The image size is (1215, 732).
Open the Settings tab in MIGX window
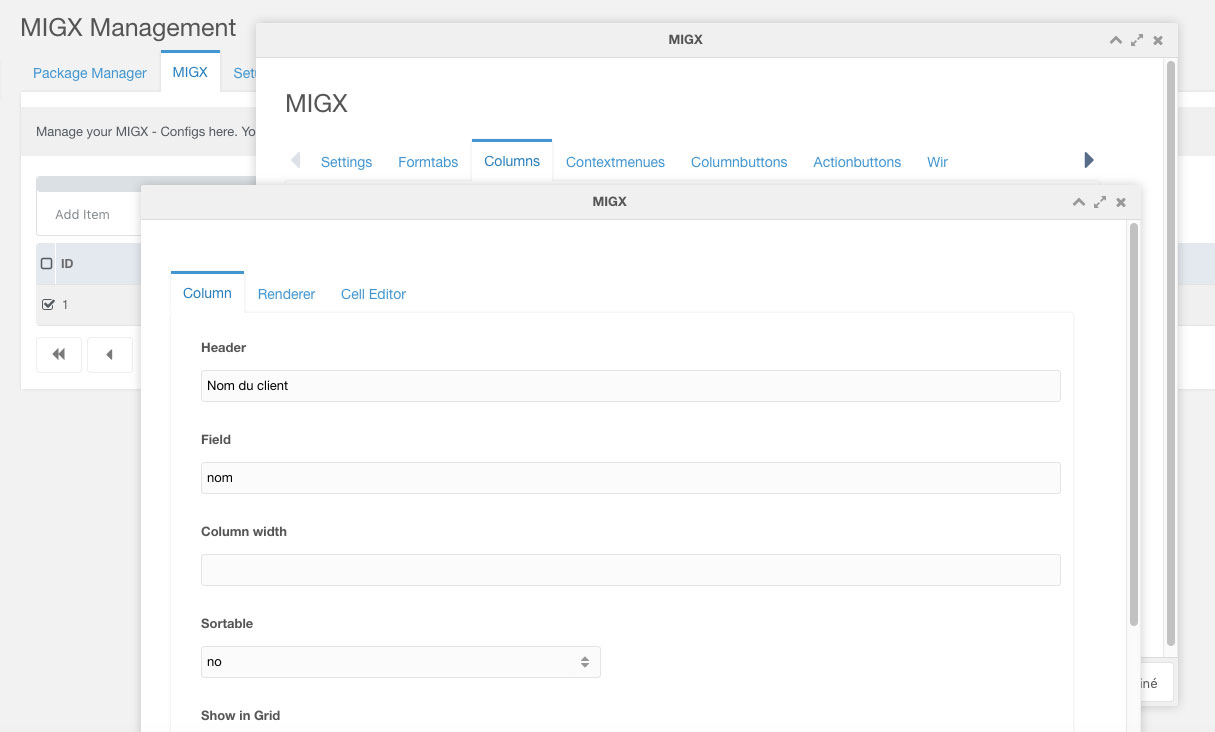click(346, 162)
